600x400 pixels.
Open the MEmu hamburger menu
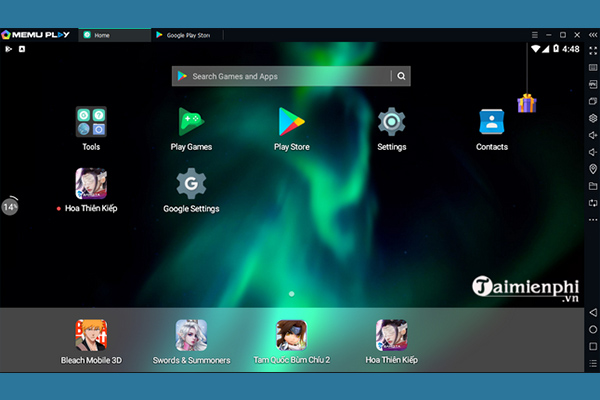pos(535,35)
